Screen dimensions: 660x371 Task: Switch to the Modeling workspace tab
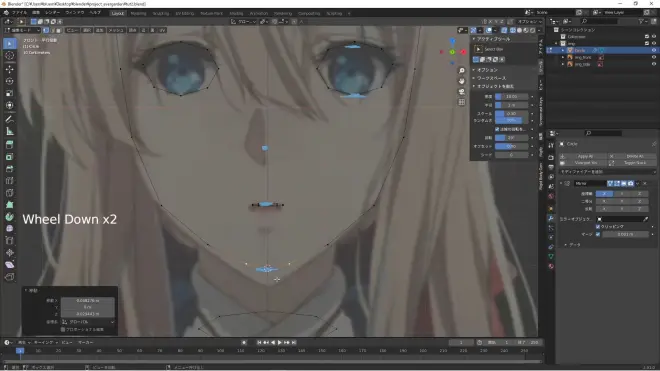tap(138, 13)
